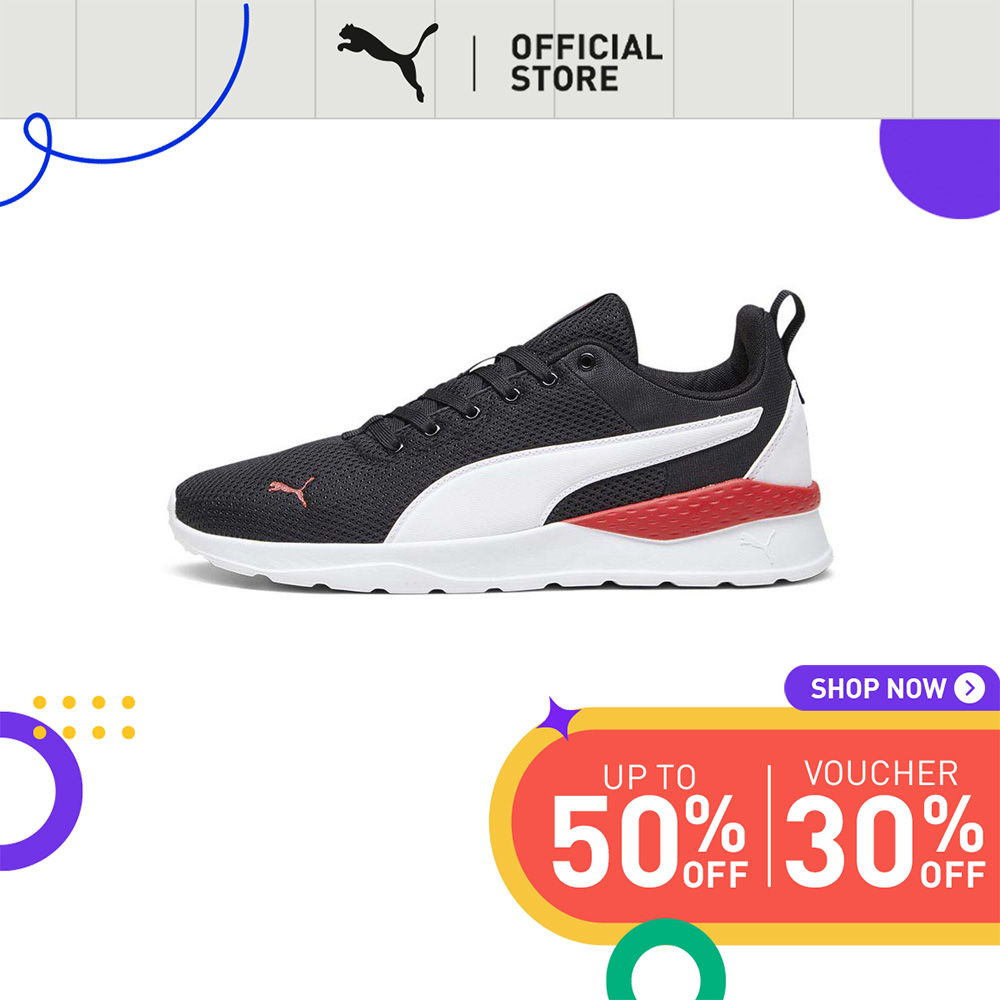This screenshot has width=1000, height=1000.
Task: Click the purple semicircle at top right
Action: (x=940, y=168)
